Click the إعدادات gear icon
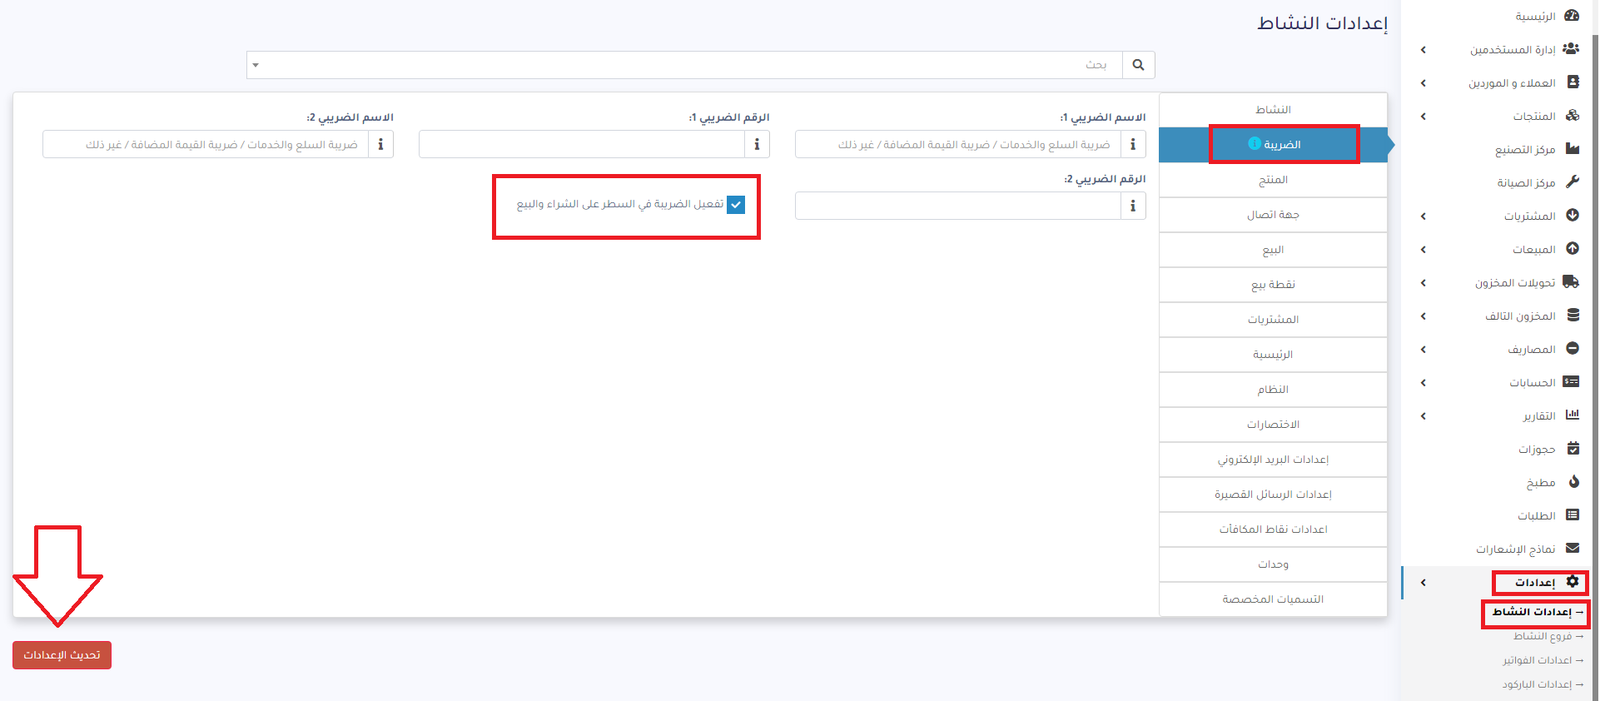The width and height of the screenshot is (1600, 701). click(x=1572, y=582)
